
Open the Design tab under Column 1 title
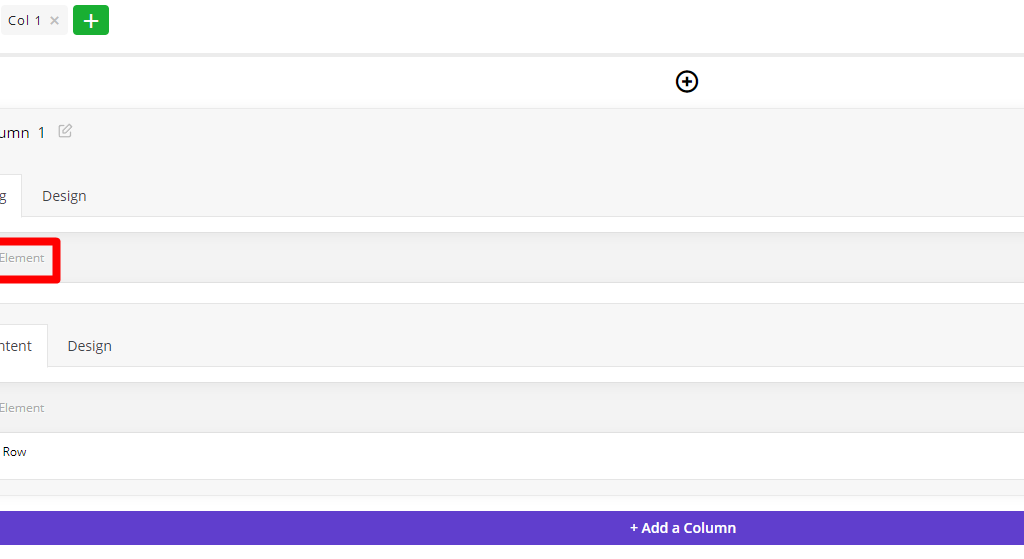point(64,196)
